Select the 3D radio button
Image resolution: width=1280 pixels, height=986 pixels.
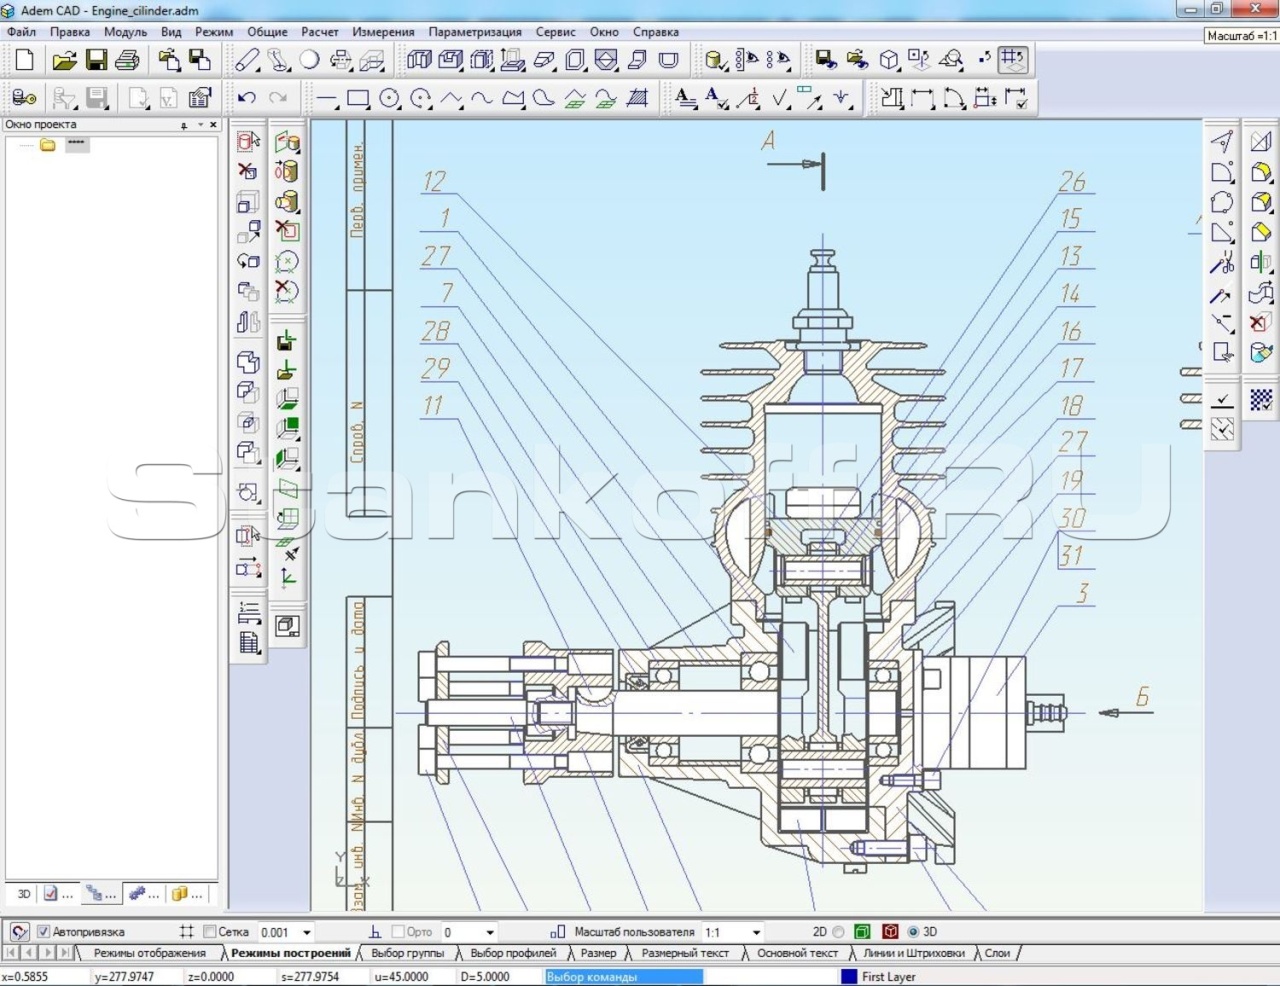click(913, 932)
